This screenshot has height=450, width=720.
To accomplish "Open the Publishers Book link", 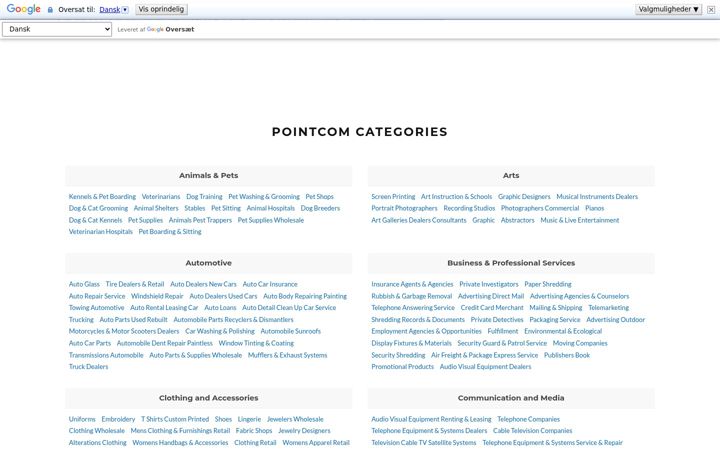I will point(567,355).
